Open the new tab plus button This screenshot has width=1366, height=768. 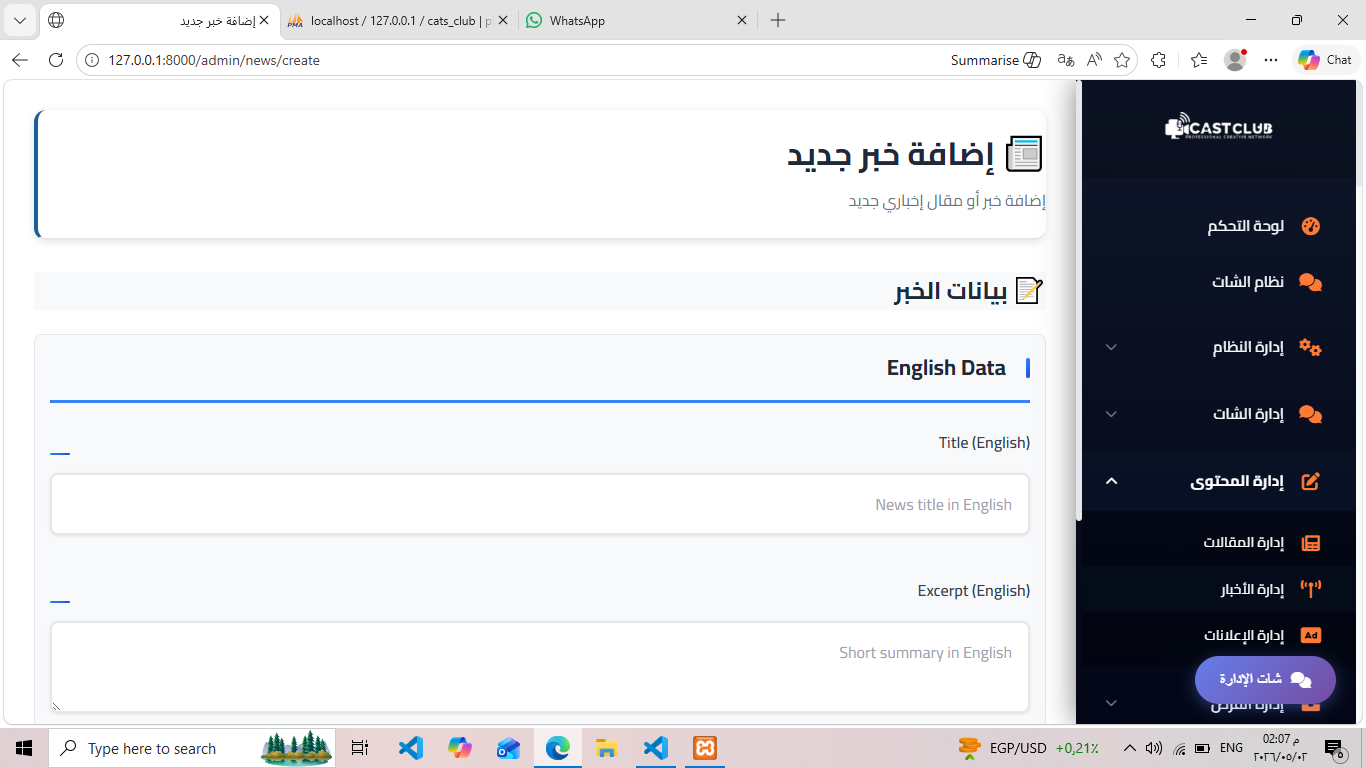click(778, 20)
